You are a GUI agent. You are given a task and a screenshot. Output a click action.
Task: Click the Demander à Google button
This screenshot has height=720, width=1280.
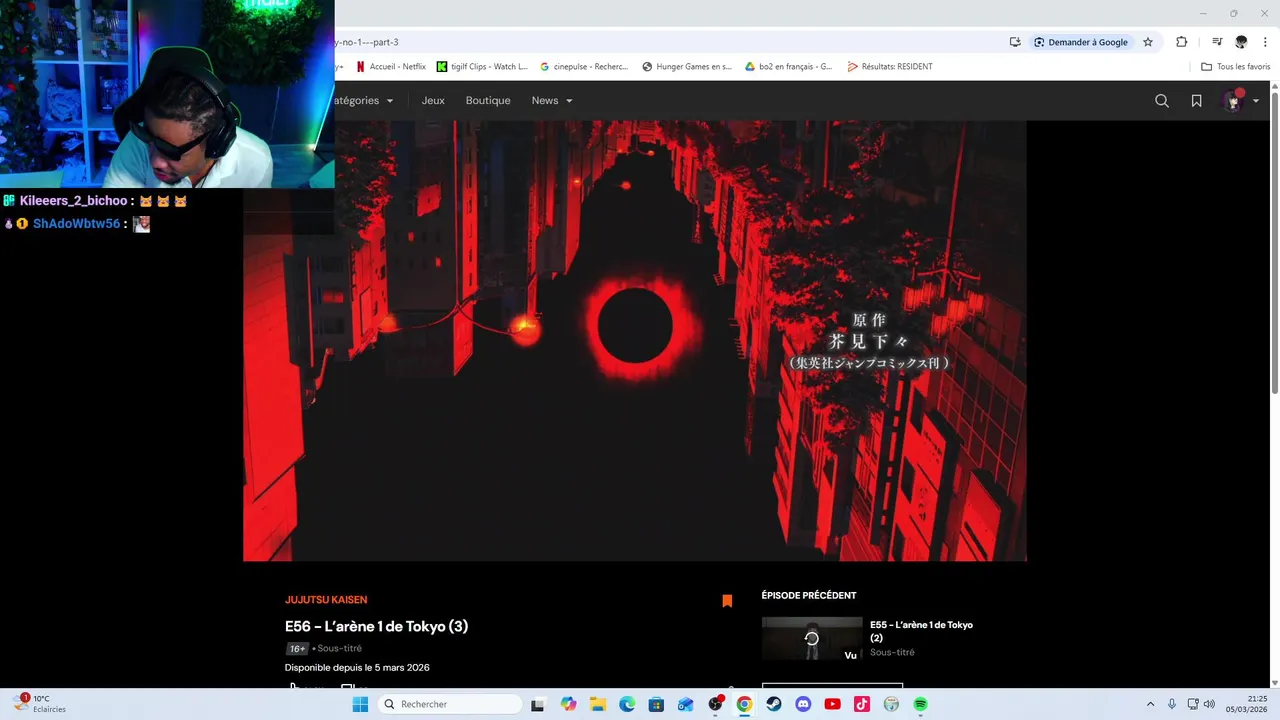tap(1081, 42)
